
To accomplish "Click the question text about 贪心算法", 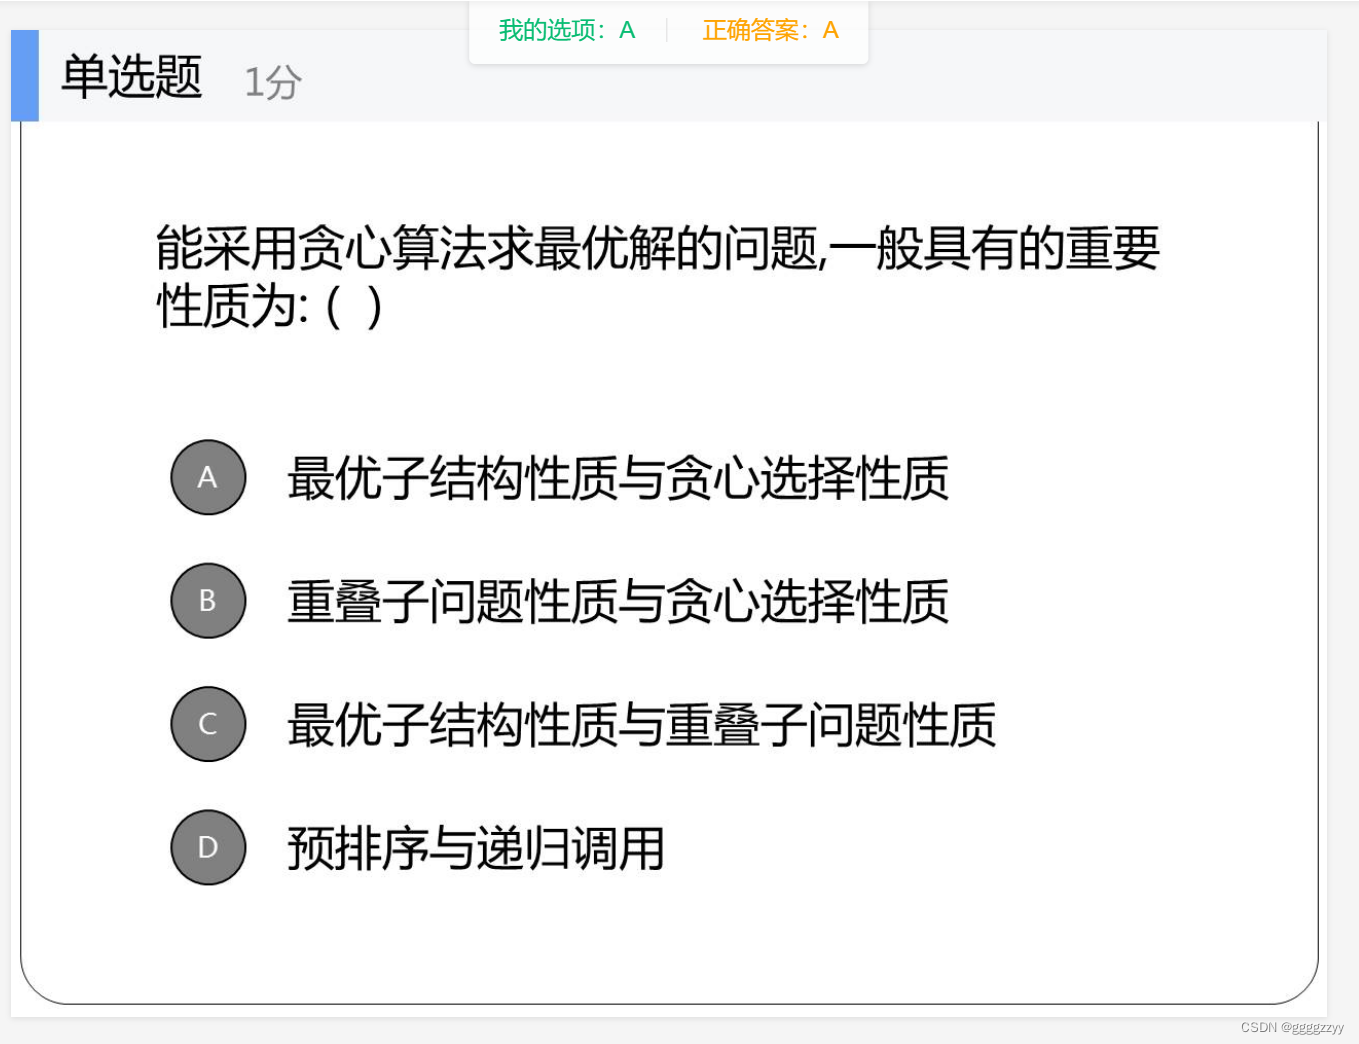I will coord(657,275).
